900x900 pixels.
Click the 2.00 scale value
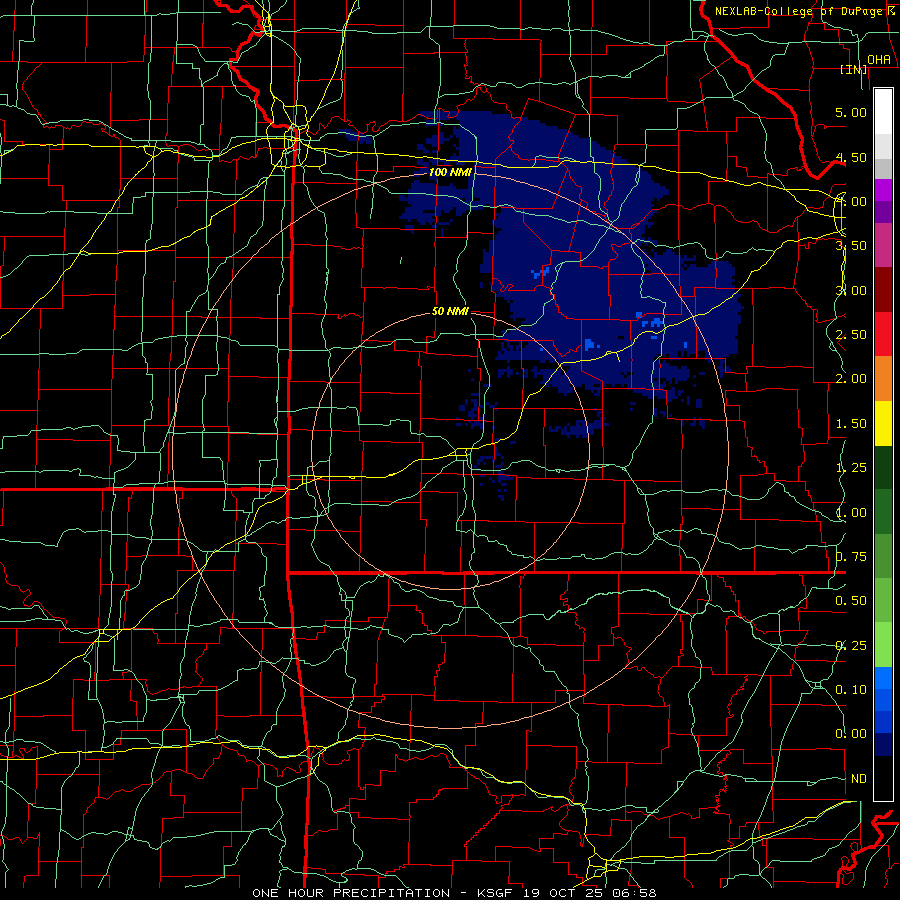tap(851, 379)
